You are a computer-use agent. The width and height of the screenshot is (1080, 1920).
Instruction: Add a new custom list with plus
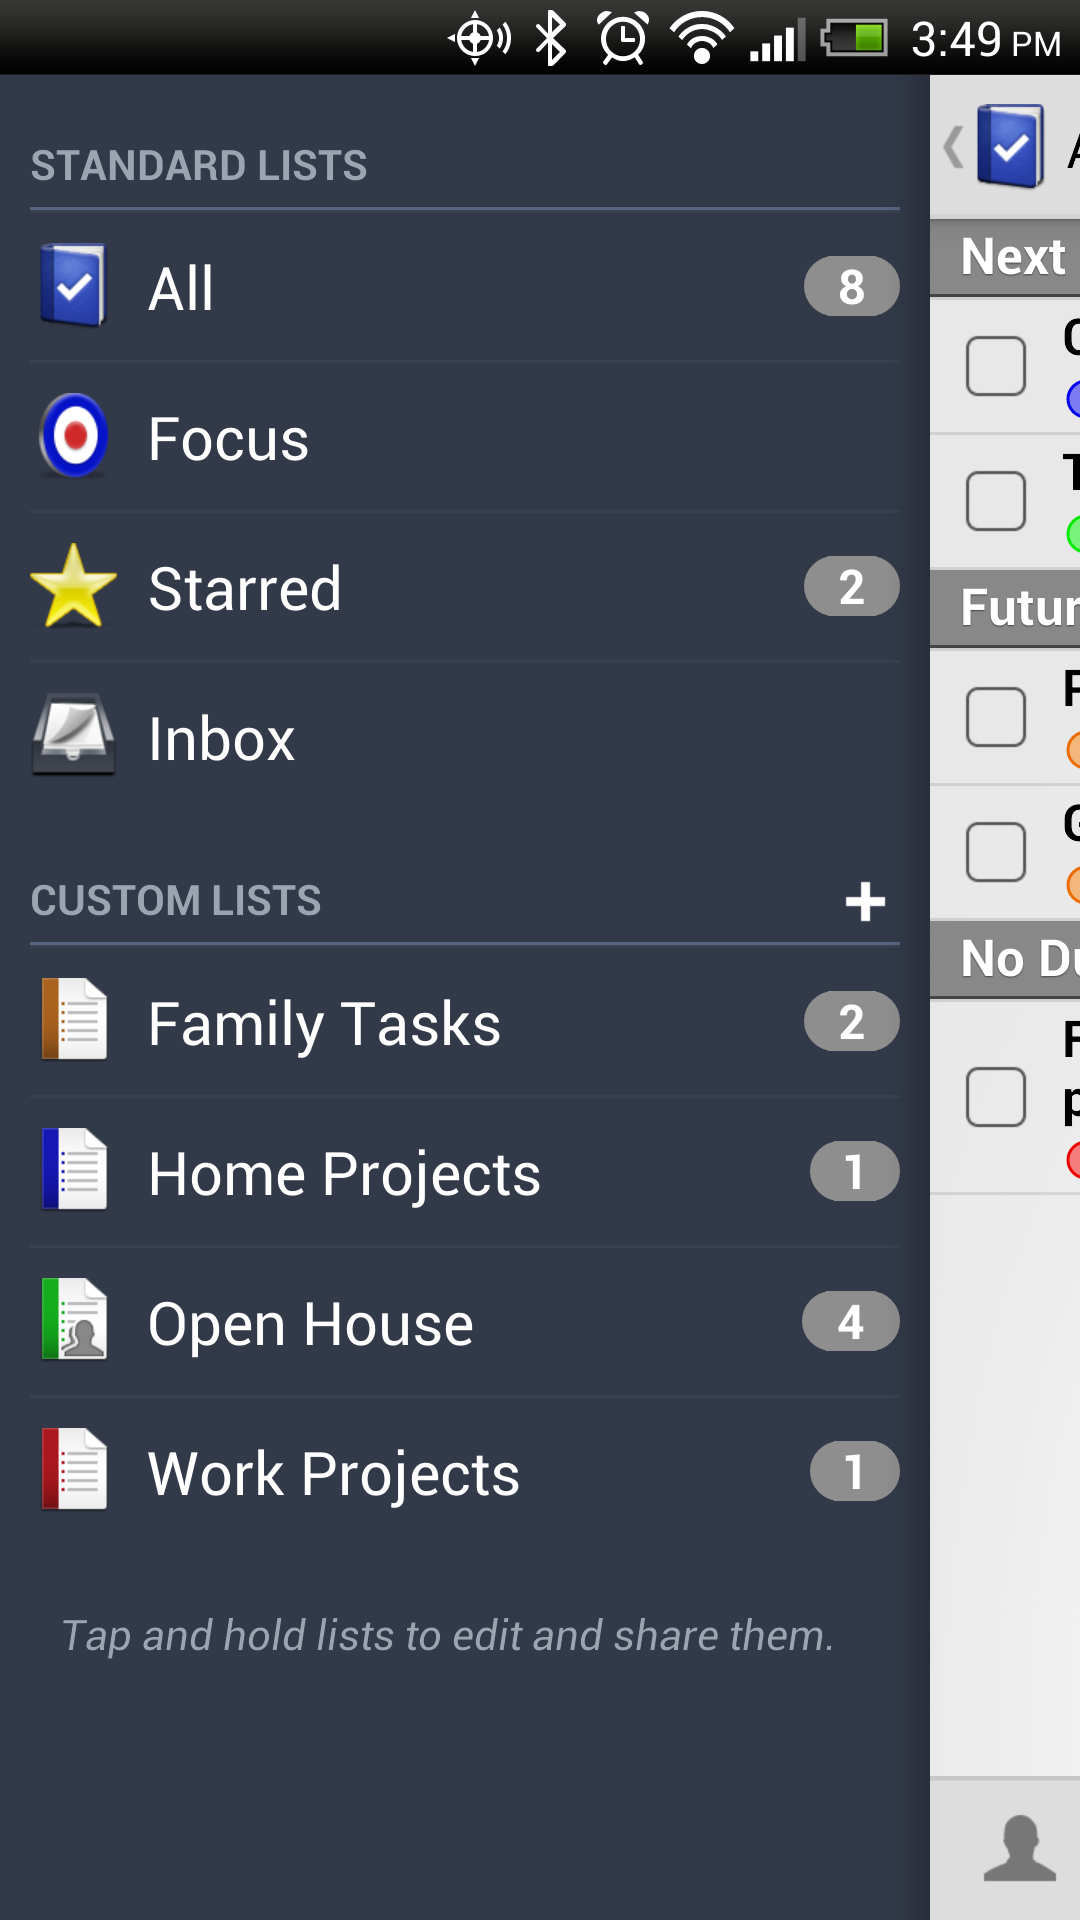[x=865, y=902]
